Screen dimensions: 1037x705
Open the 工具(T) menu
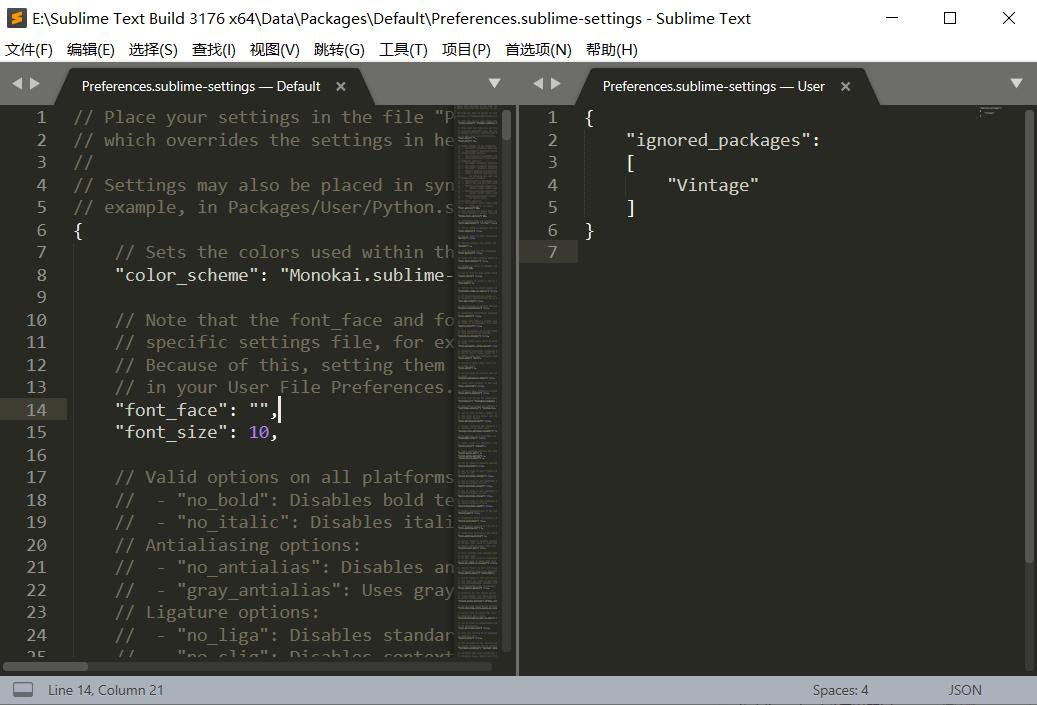click(403, 49)
